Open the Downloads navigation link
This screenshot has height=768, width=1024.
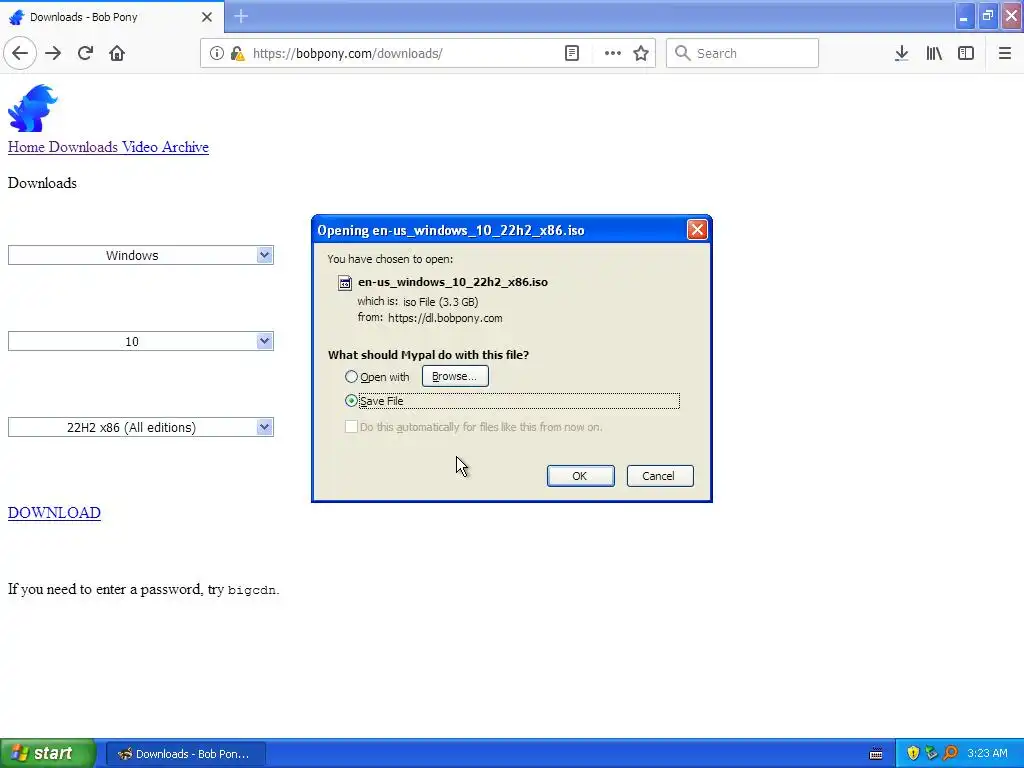click(x=83, y=147)
